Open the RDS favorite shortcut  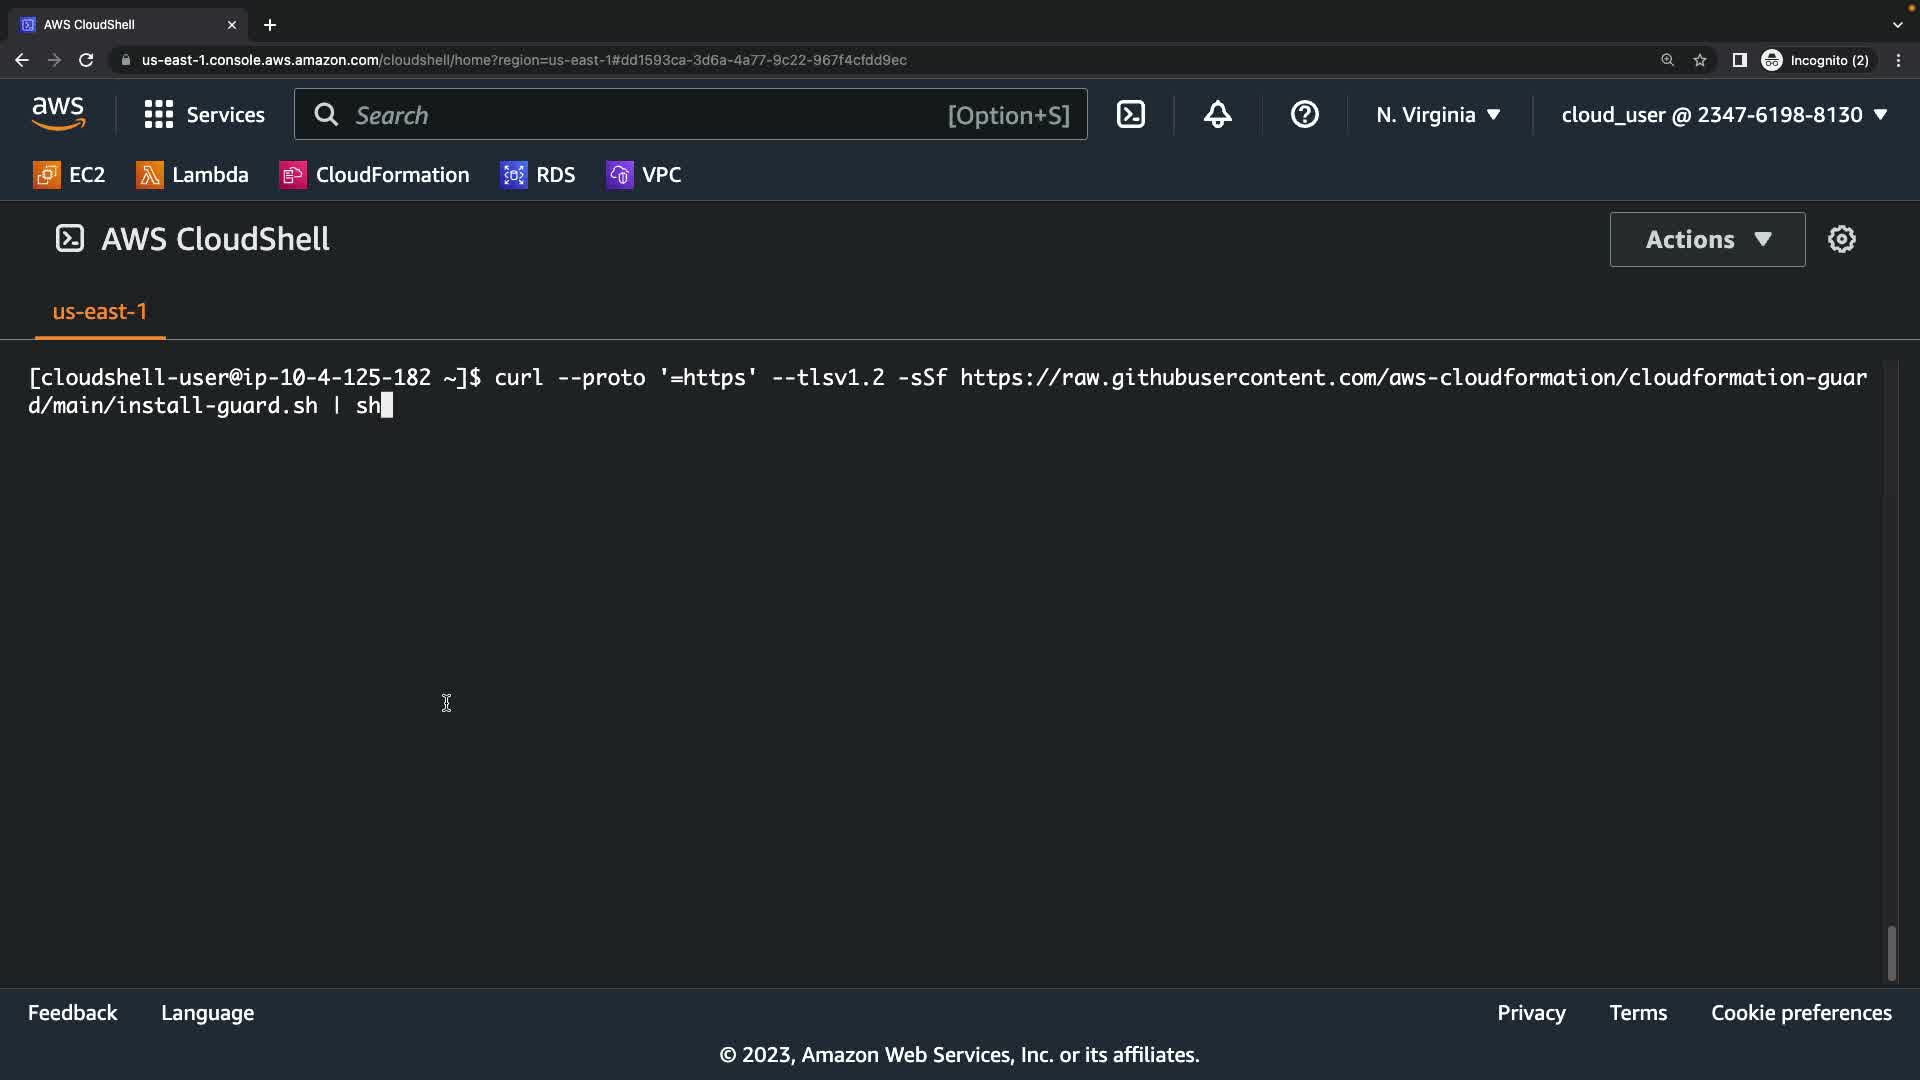(538, 175)
